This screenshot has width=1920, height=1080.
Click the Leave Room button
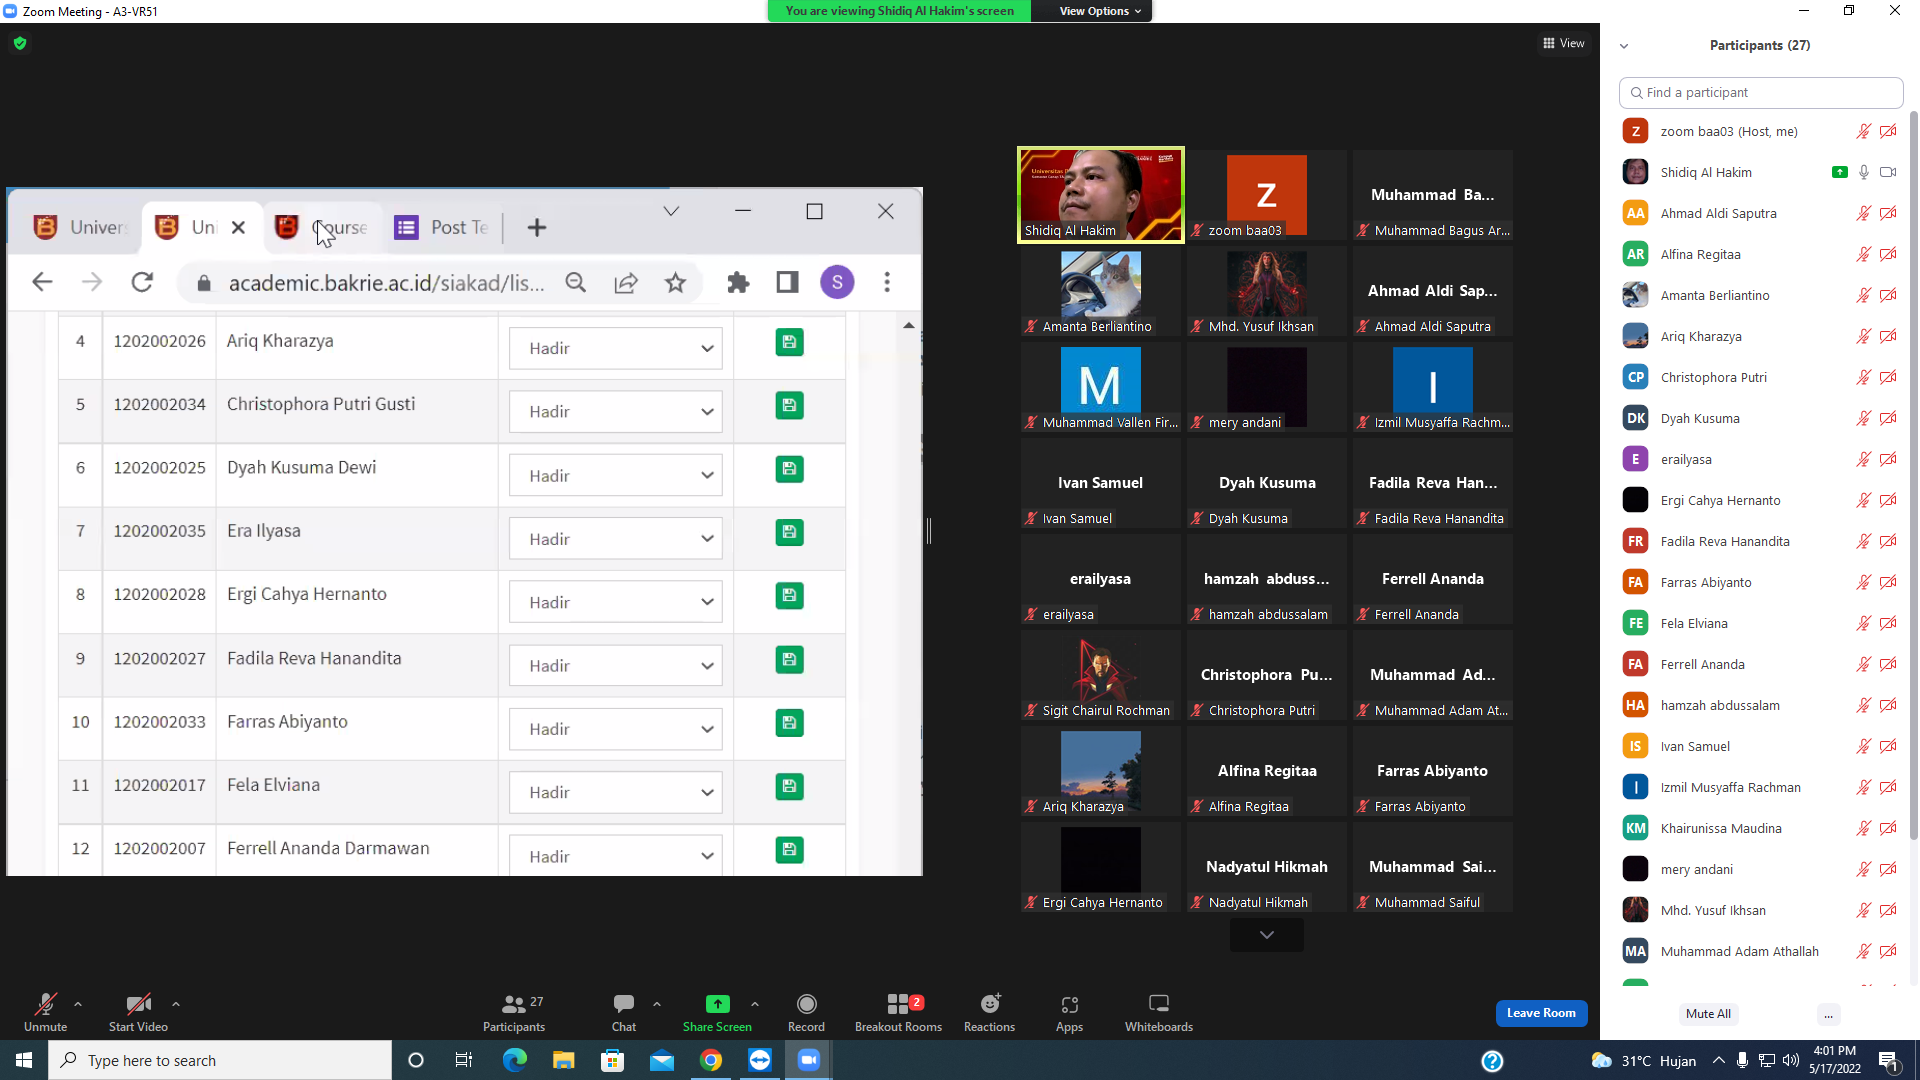(x=1541, y=1013)
